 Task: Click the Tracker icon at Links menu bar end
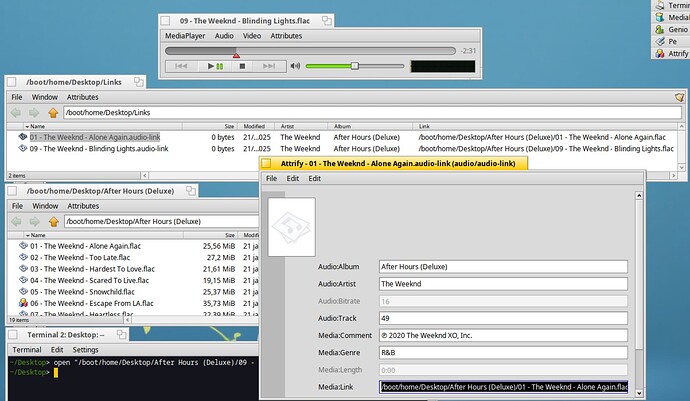679,97
